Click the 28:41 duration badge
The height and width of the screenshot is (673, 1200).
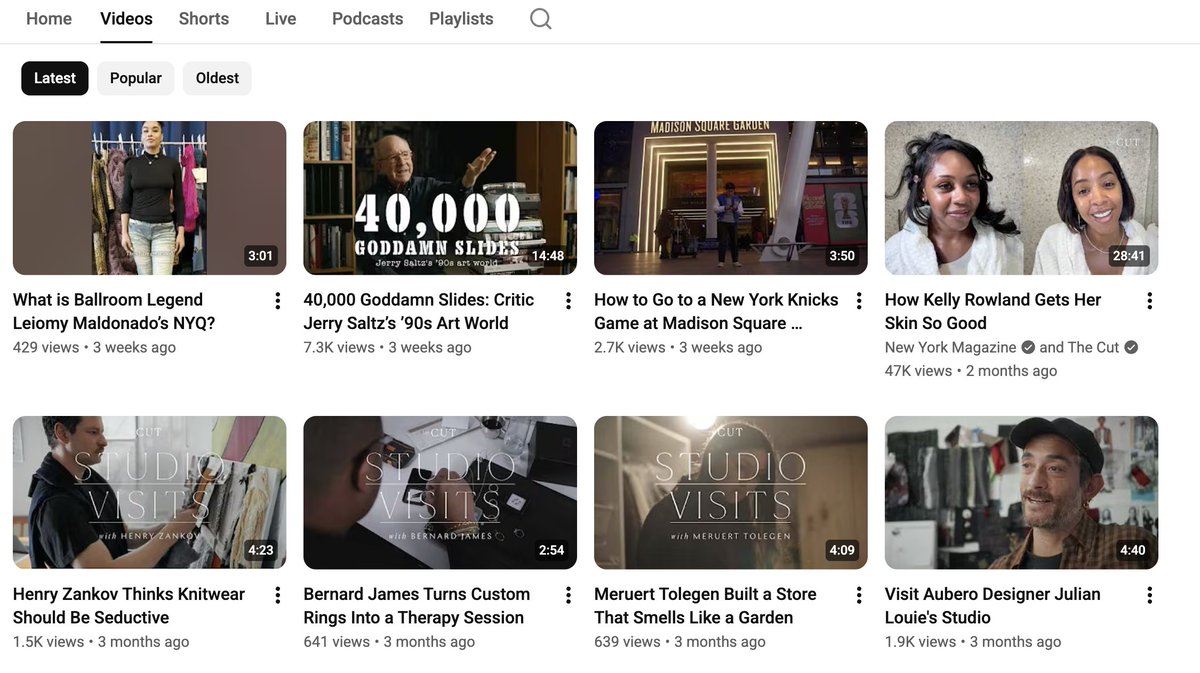coord(1129,256)
